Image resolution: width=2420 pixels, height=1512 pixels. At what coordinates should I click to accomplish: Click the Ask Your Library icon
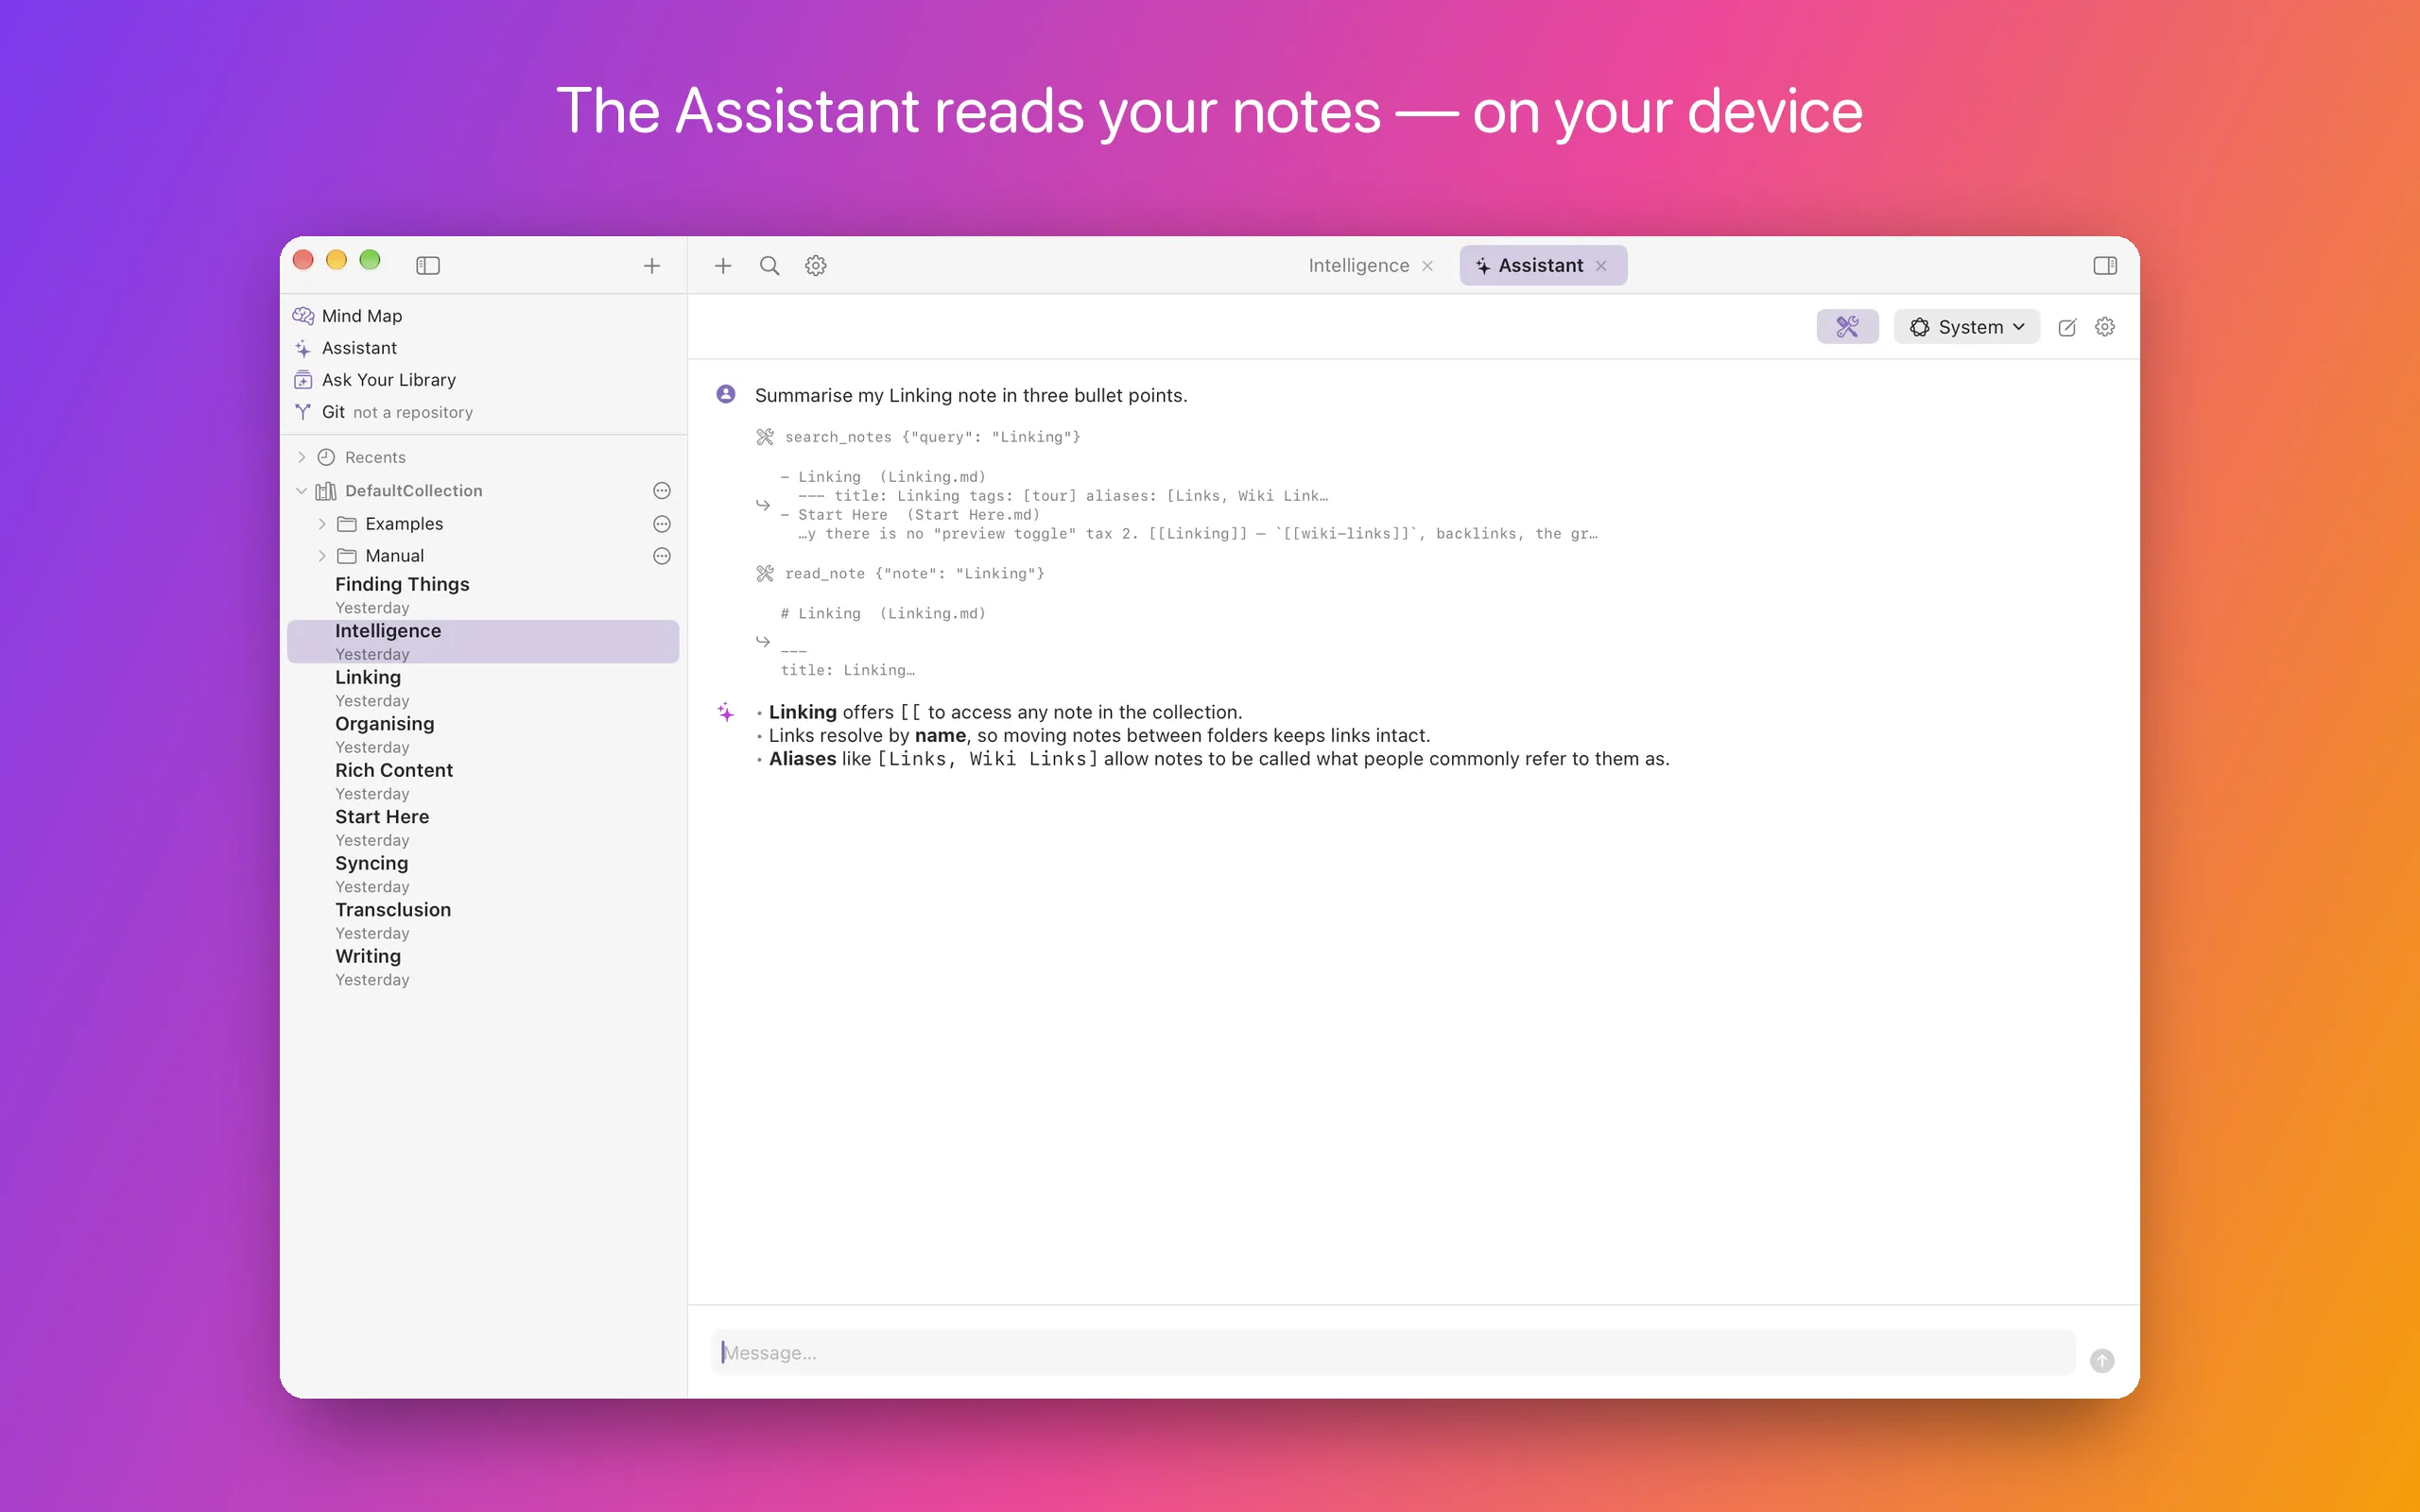[303, 380]
